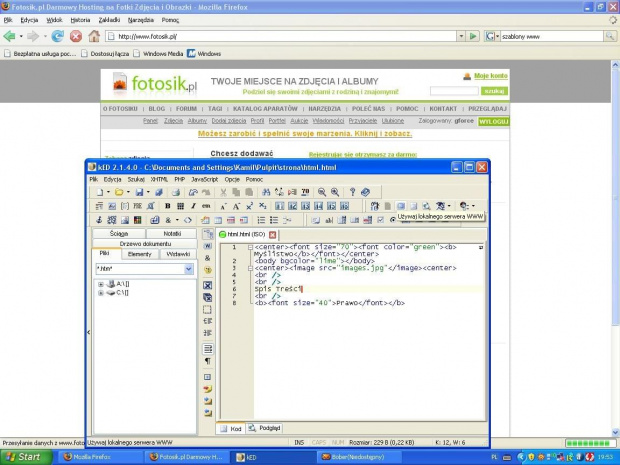Collapse code fold on line 3
Viewport: 620px width, 465px height.
click(x=250, y=268)
